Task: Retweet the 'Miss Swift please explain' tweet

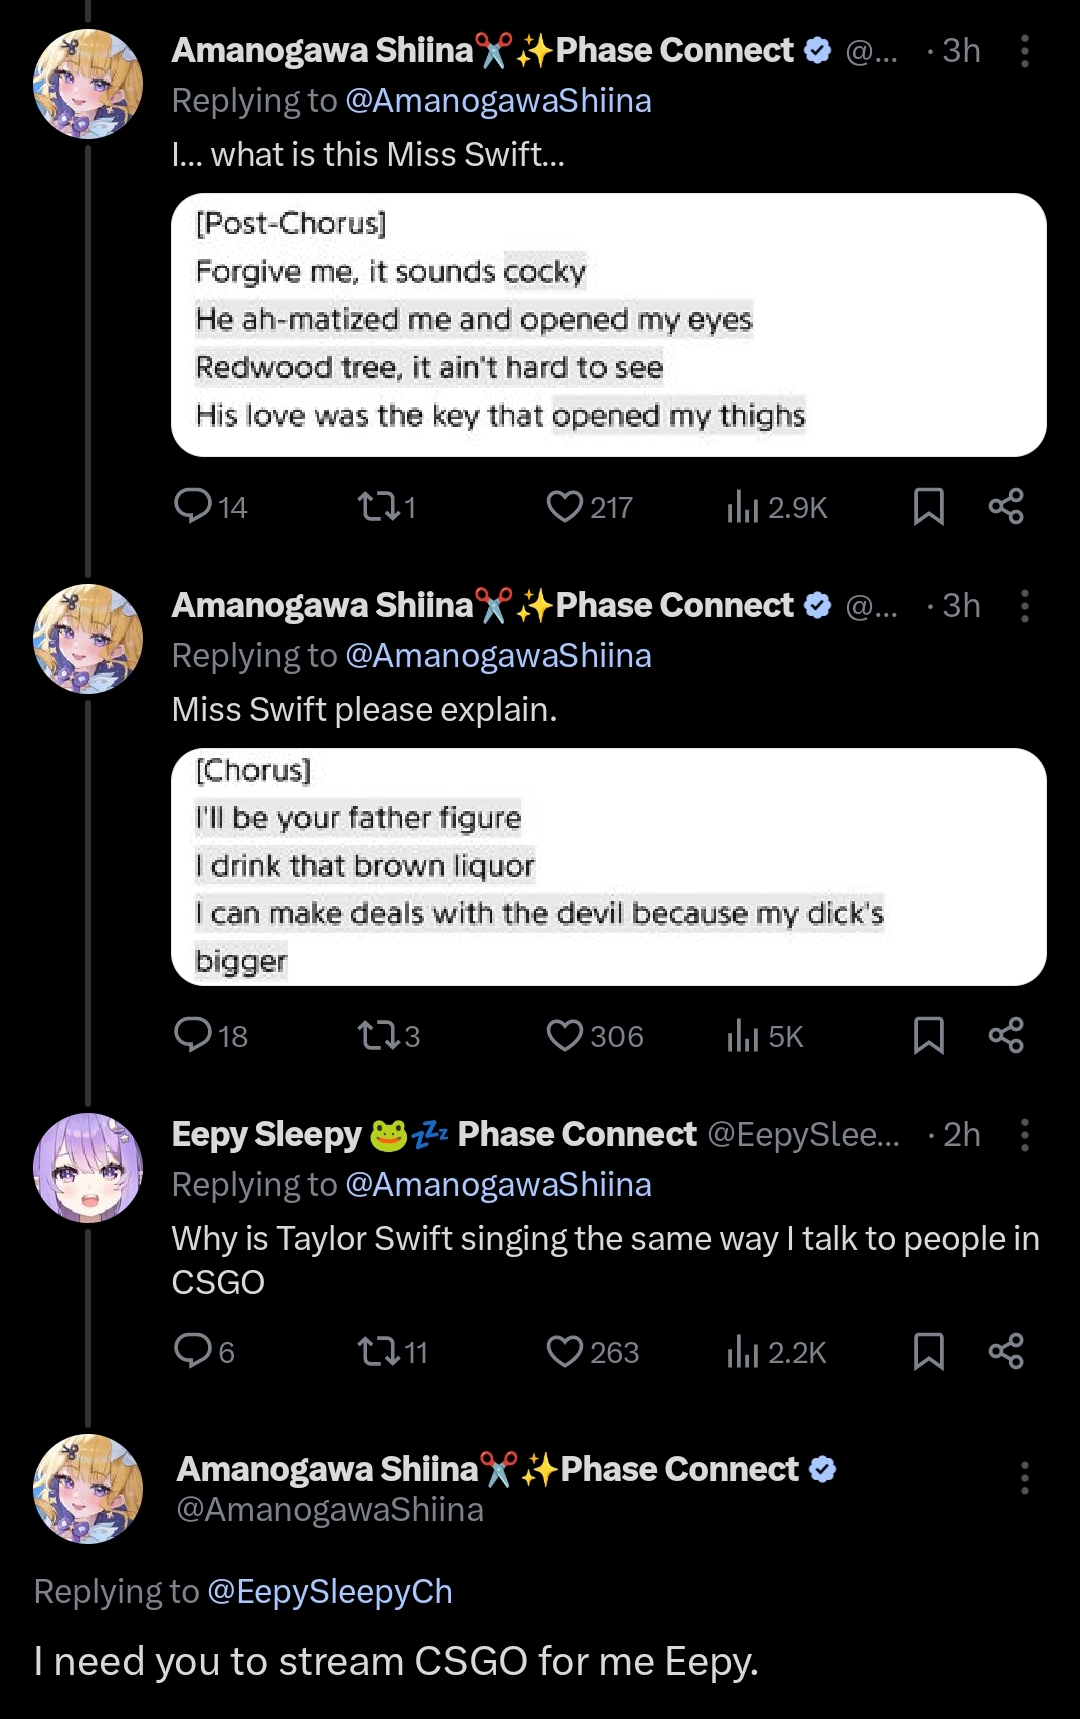Action: (379, 1036)
